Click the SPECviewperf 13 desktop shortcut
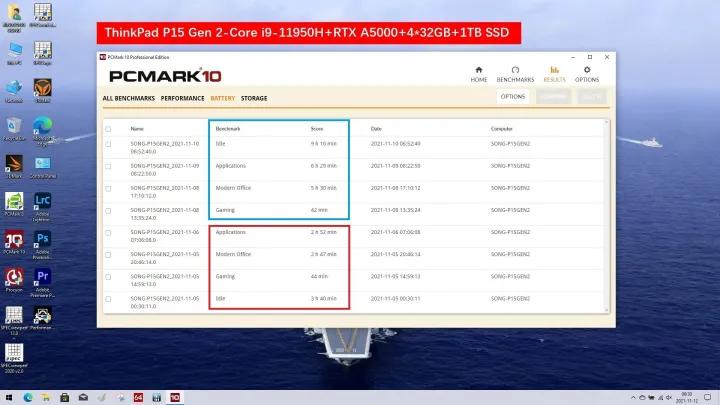720x405 pixels. coord(14,321)
